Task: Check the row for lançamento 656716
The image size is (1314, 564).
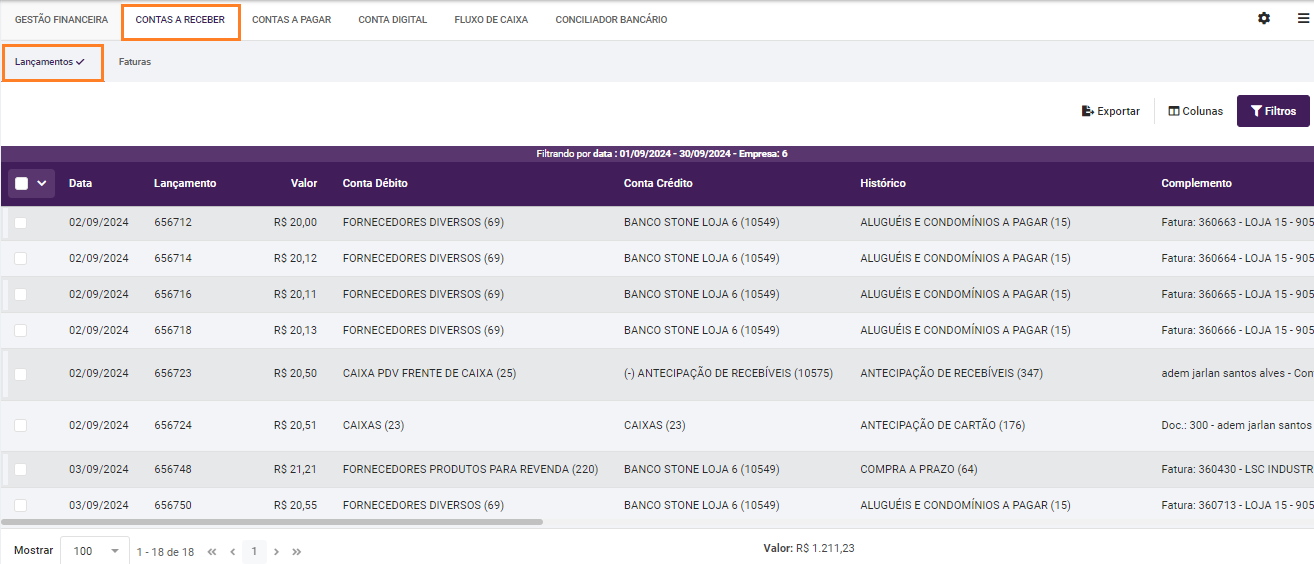Action: [21, 295]
